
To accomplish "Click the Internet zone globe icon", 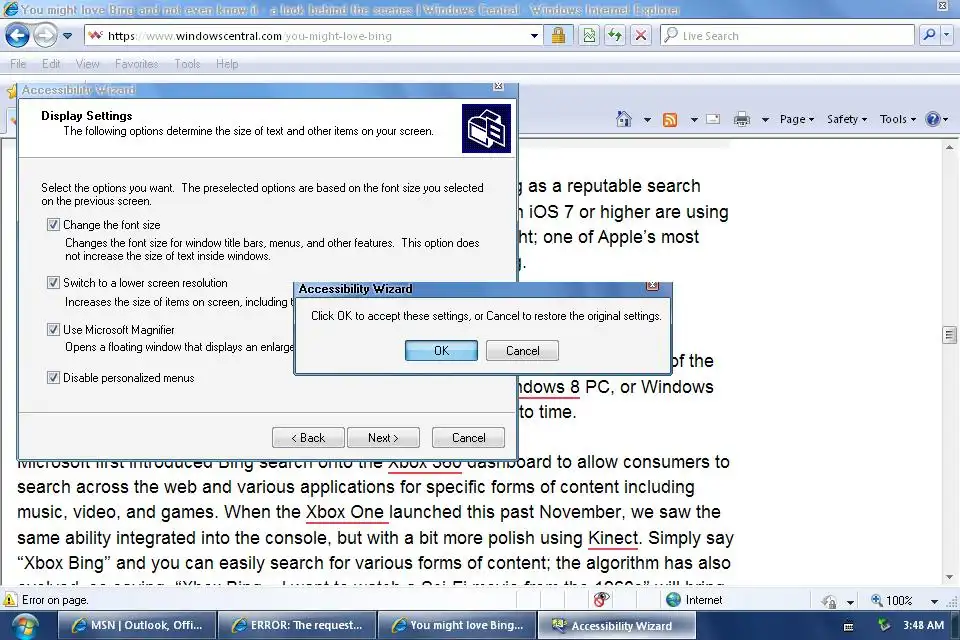I will click(x=673, y=600).
